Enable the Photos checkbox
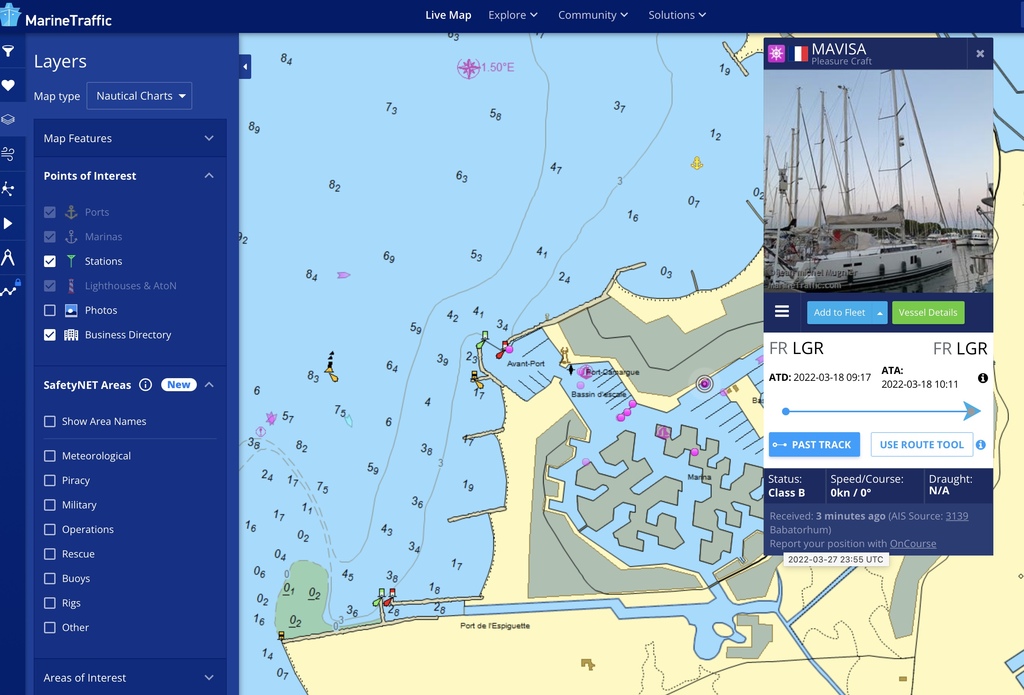 50,310
